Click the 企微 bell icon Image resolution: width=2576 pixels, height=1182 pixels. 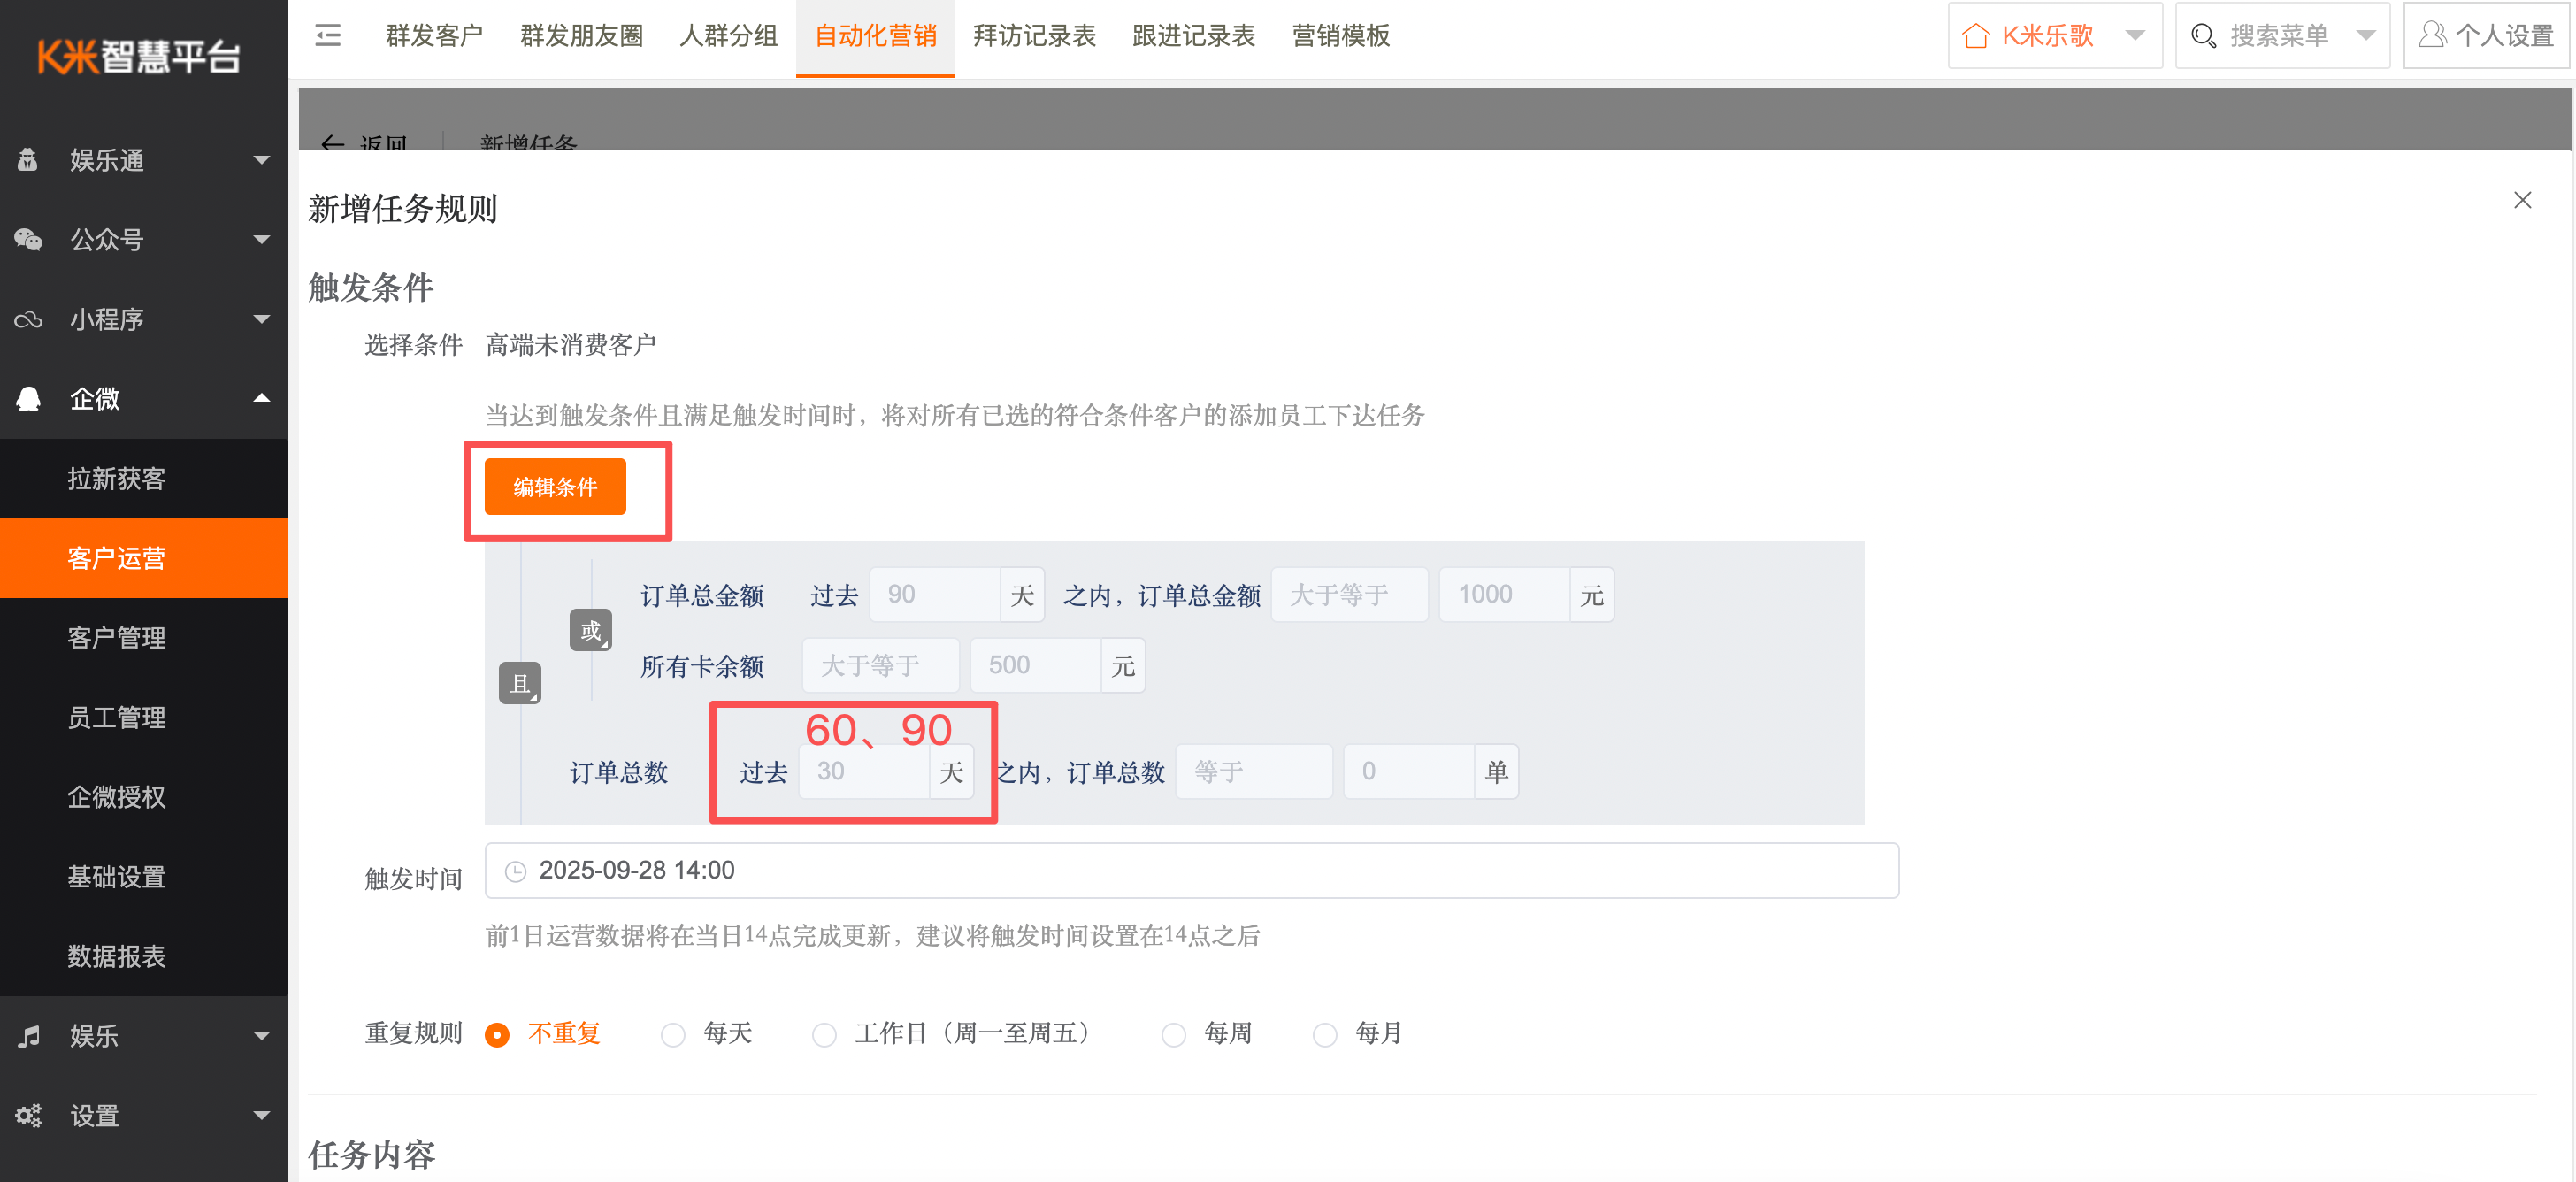click(x=28, y=399)
